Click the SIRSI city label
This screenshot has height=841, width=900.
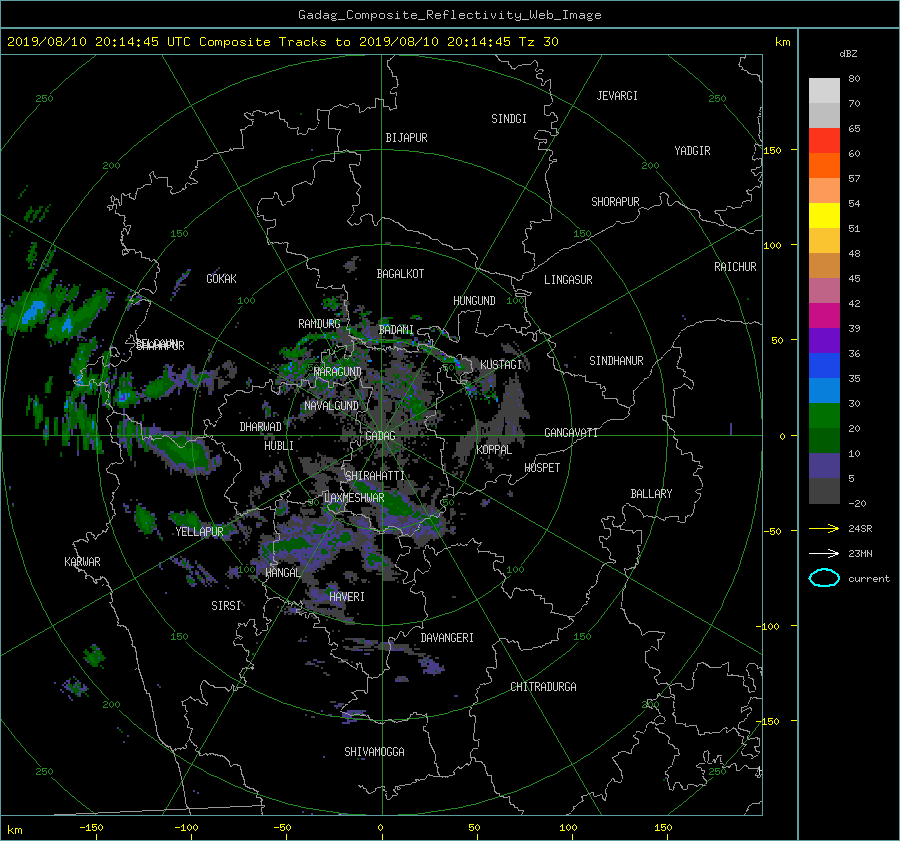[x=226, y=606]
